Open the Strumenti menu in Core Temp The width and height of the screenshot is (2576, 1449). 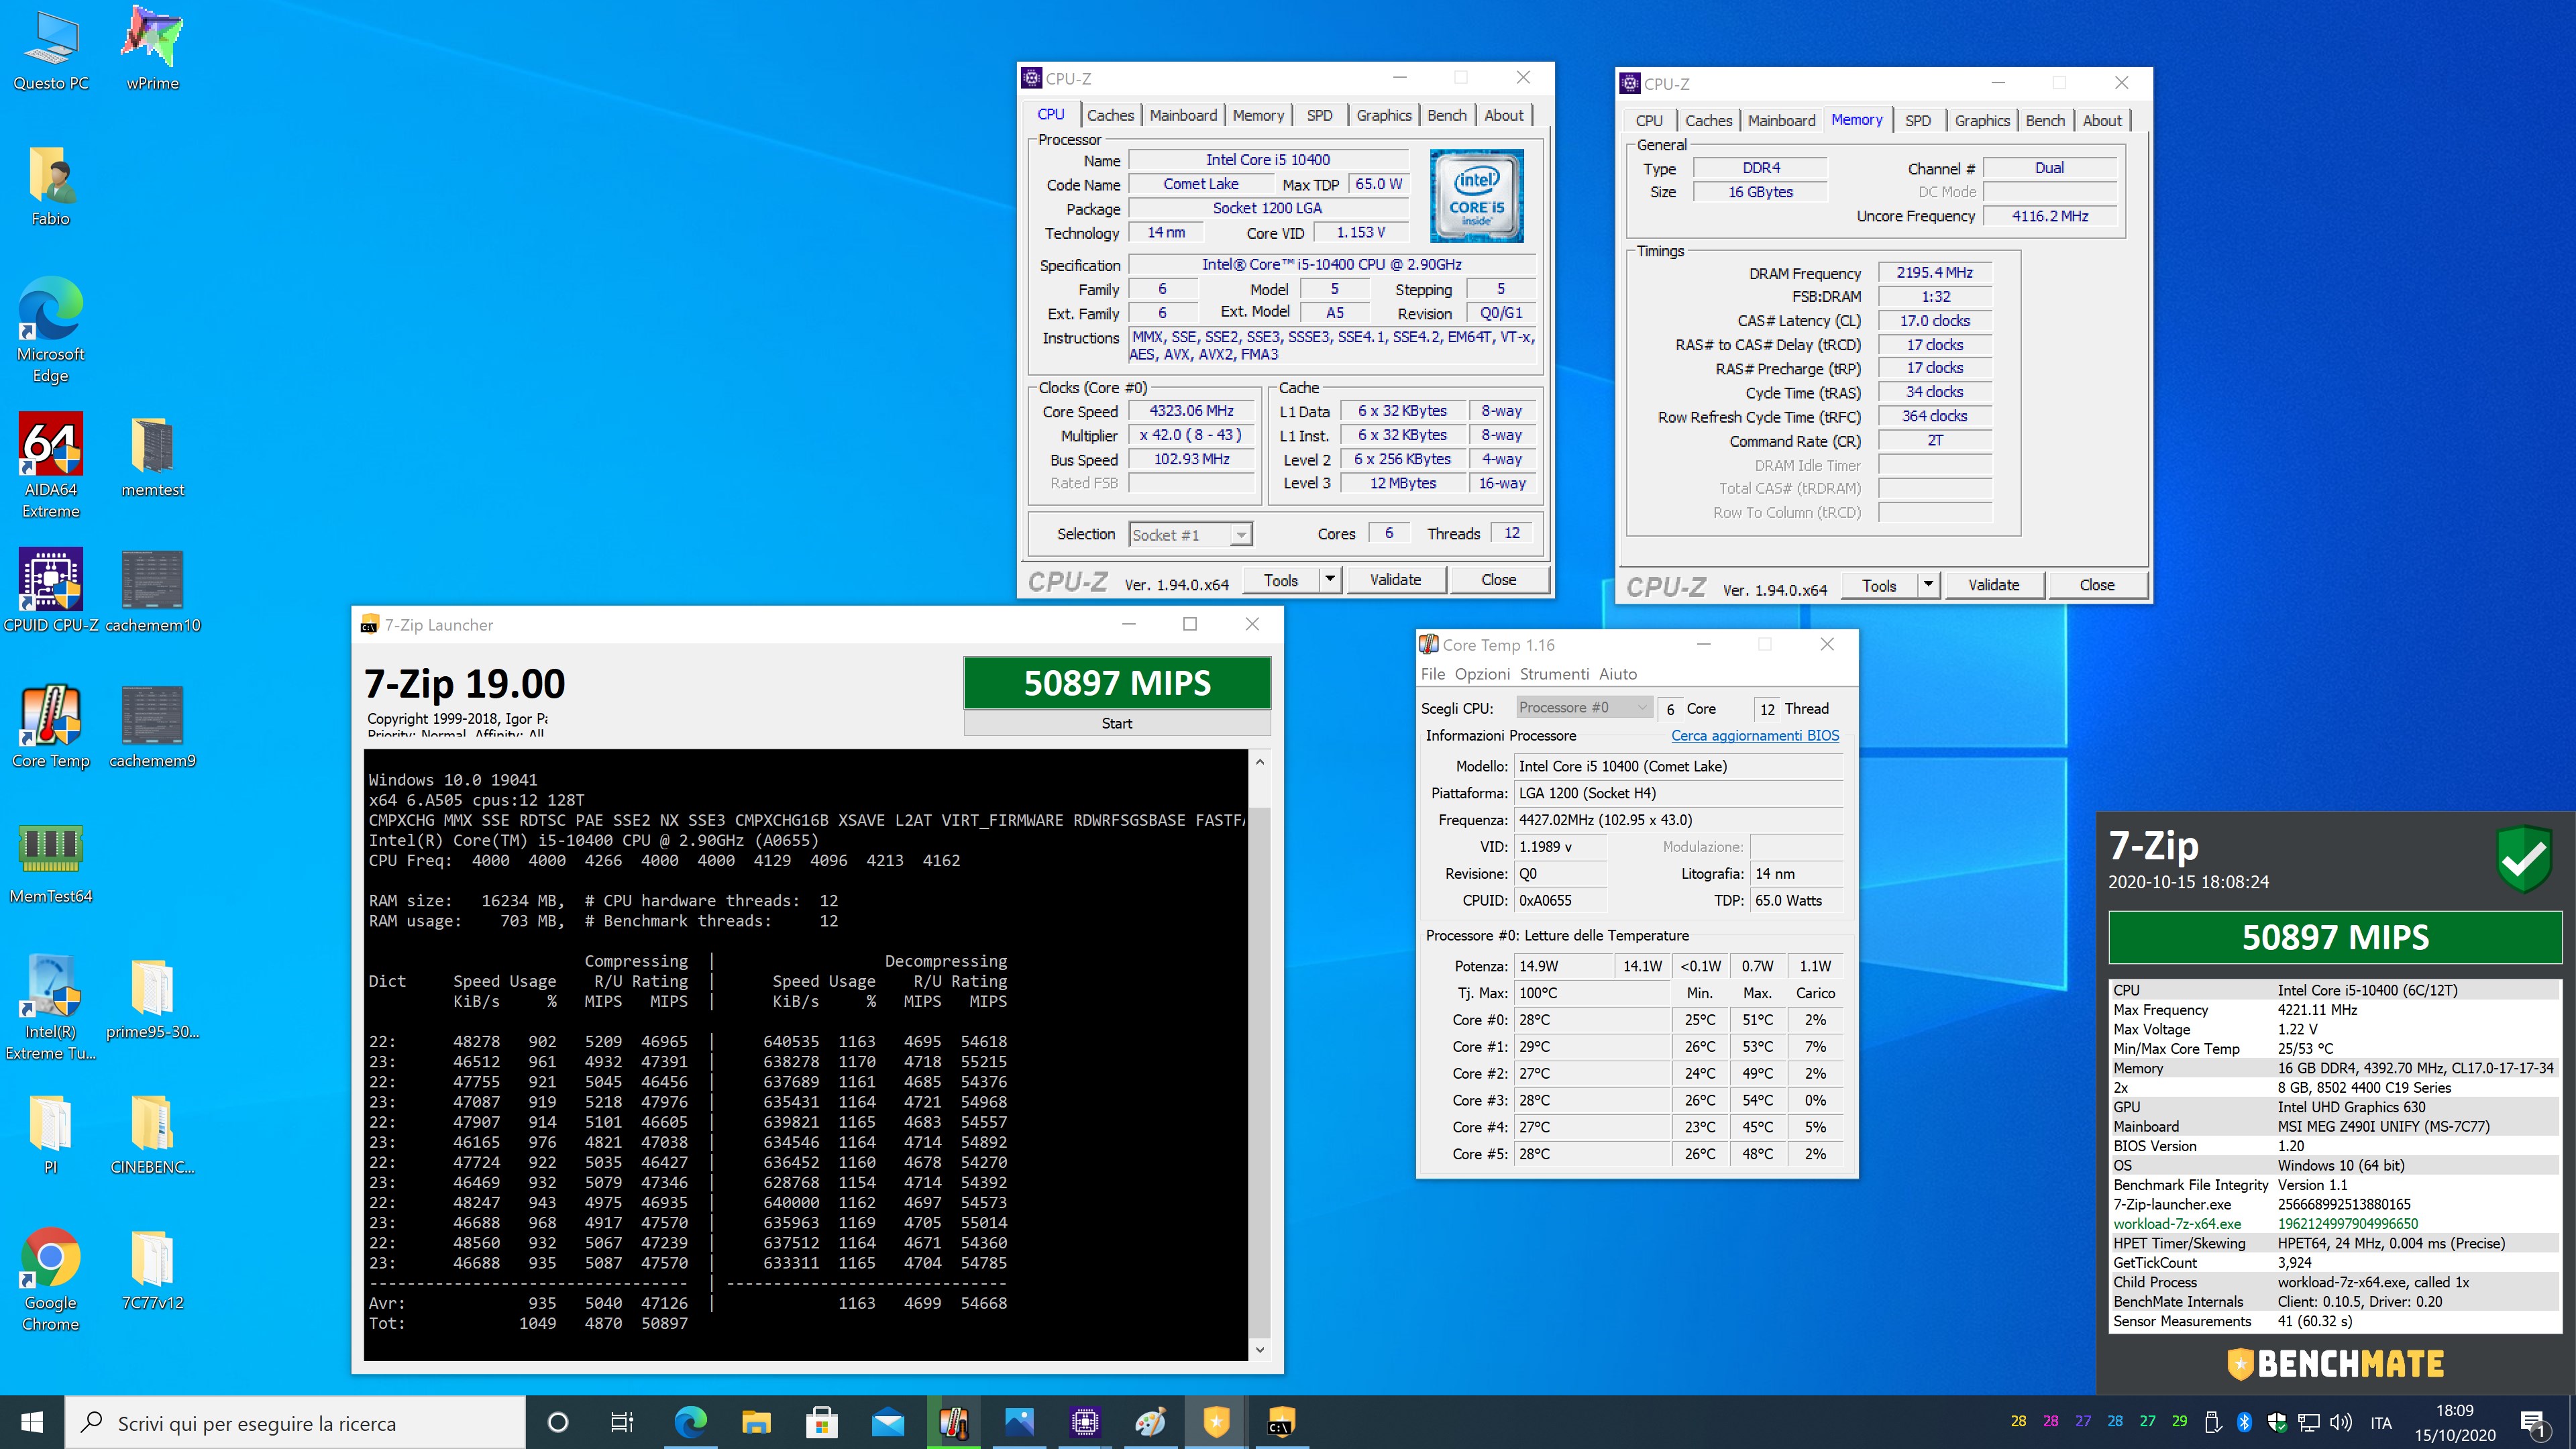(x=1554, y=674)
